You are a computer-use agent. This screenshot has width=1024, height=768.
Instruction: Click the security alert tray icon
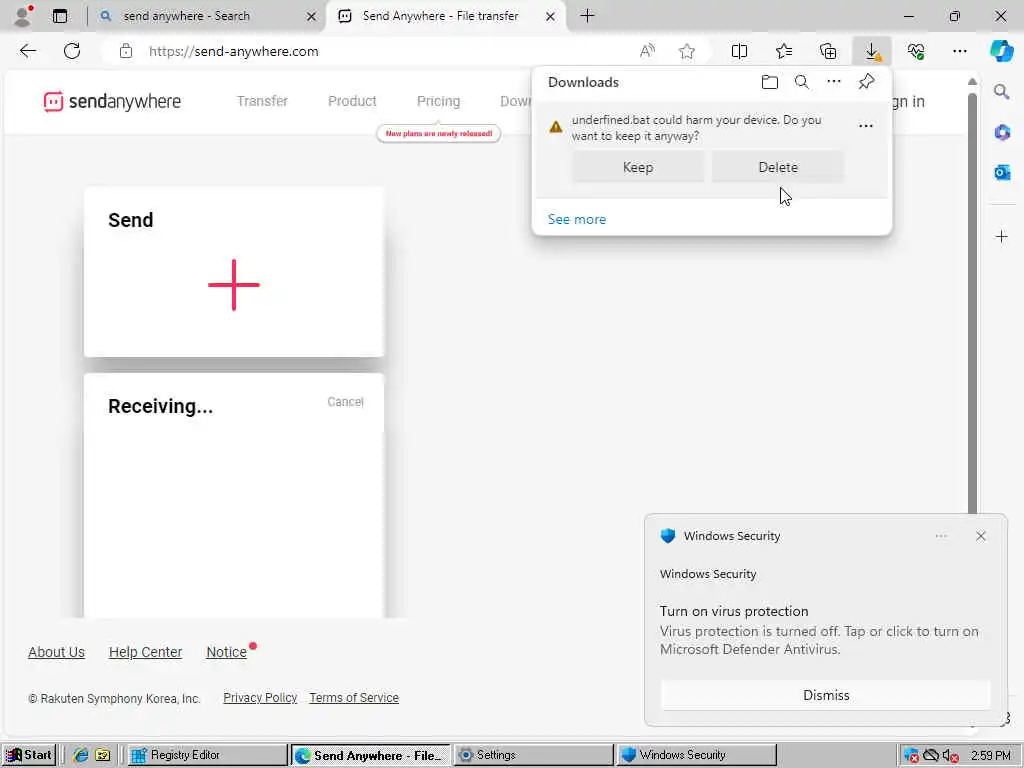(x=912, y=756)
